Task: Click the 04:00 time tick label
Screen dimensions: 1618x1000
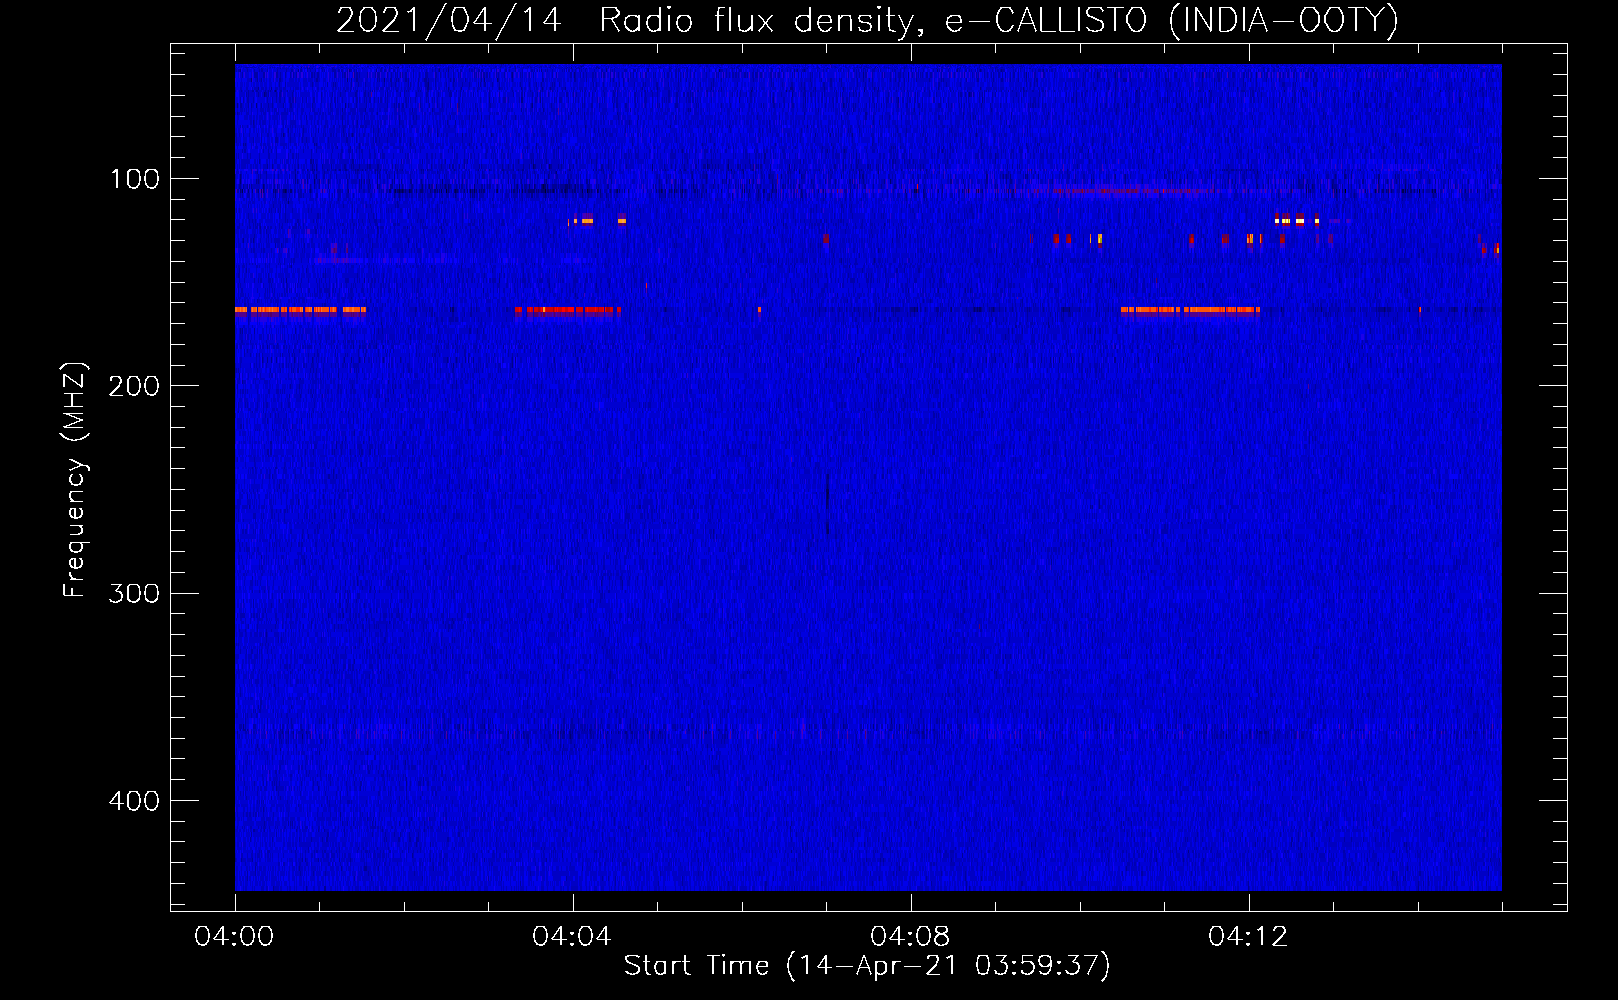Action: [234, 936]
